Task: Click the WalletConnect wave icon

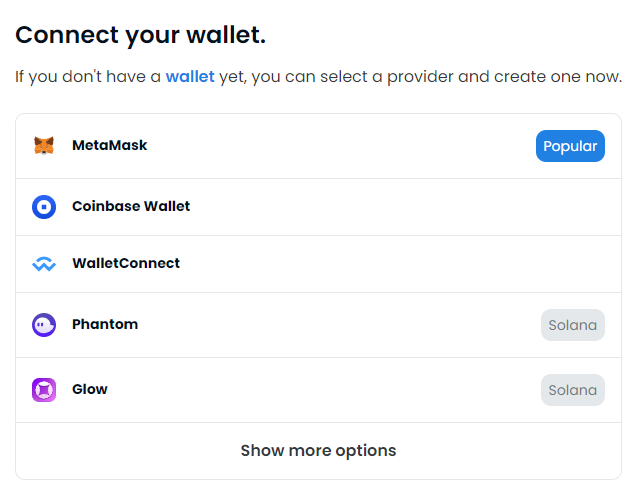Action: (44, 264)
